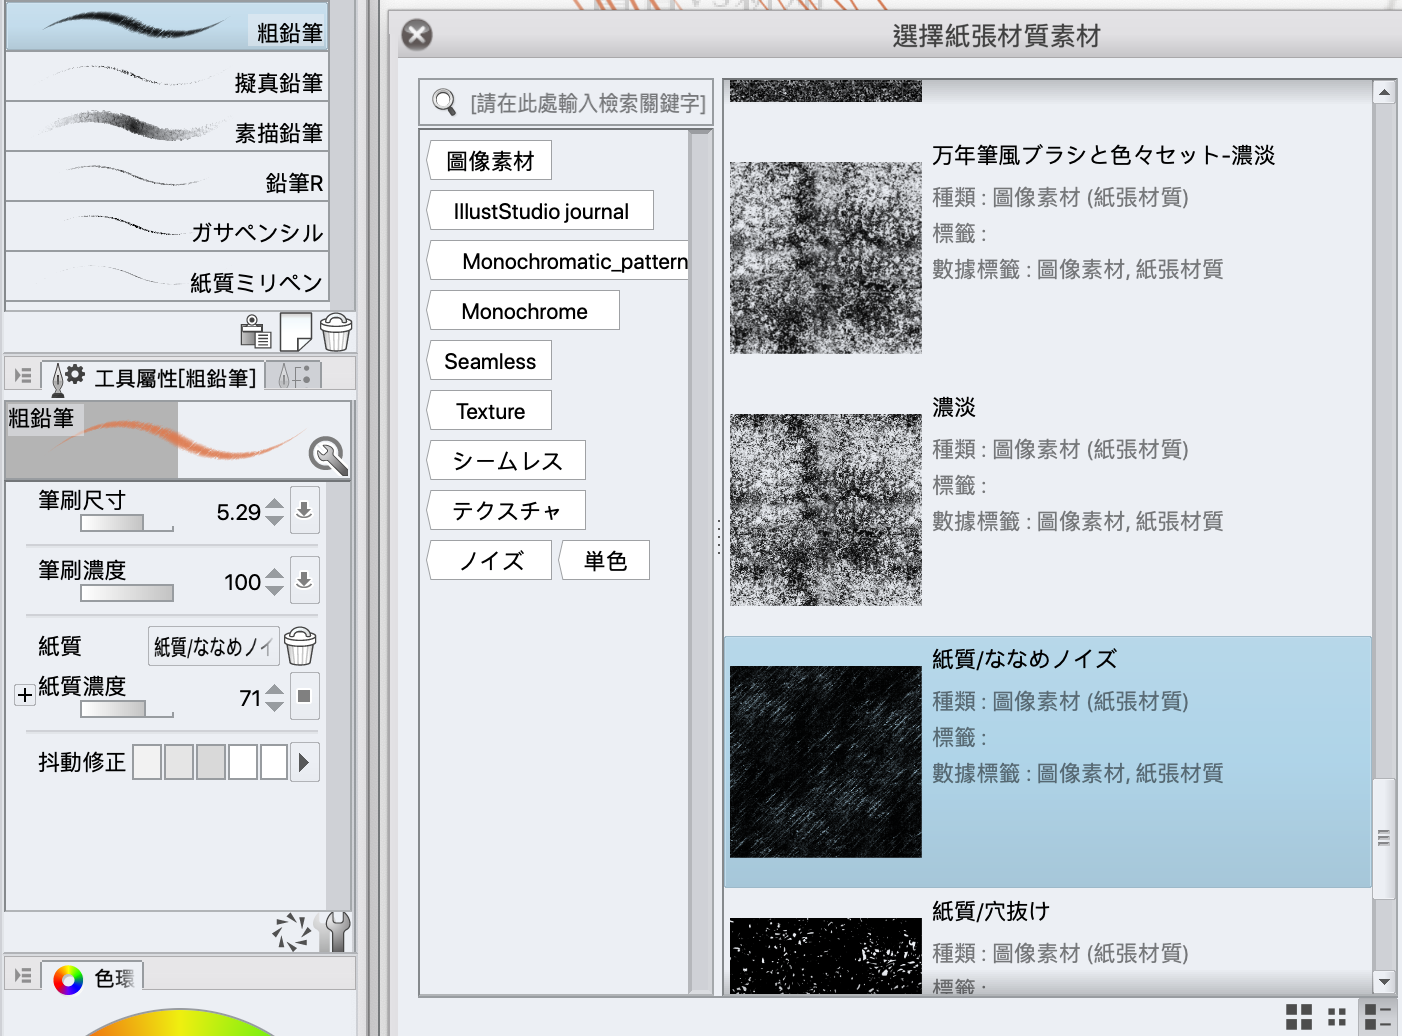Screen dimensions: 1402x1036
Task: Decrease 筆刷濃度 value with down arrow
Action: [x=275, y=590]
